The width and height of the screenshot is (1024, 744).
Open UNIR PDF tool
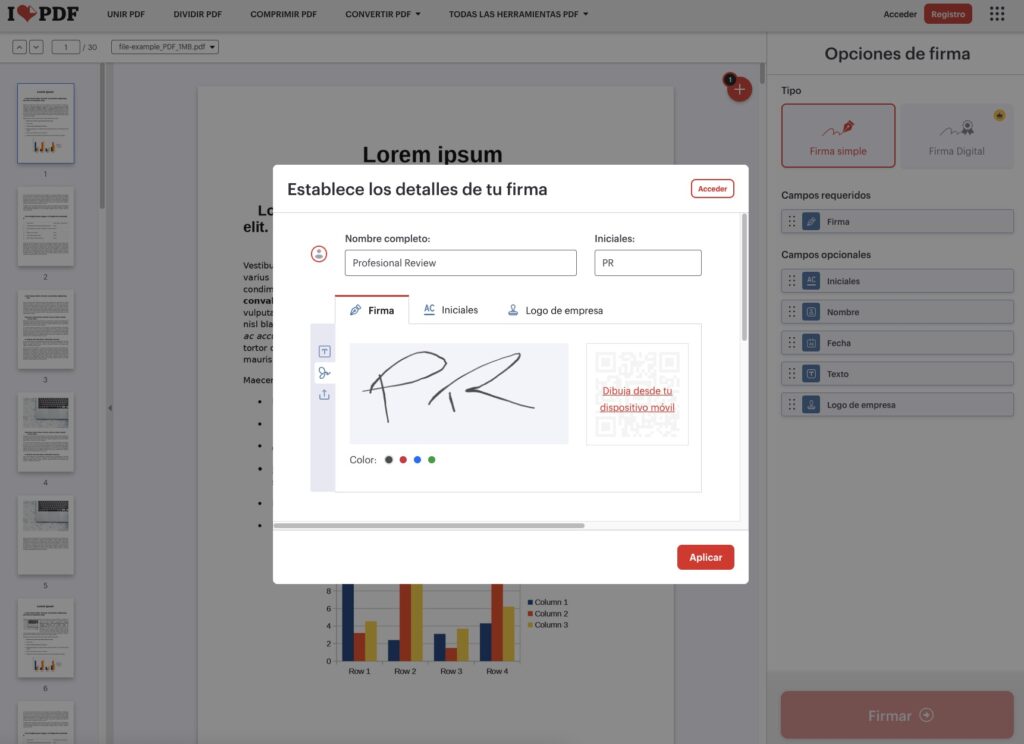pos(126,14)
